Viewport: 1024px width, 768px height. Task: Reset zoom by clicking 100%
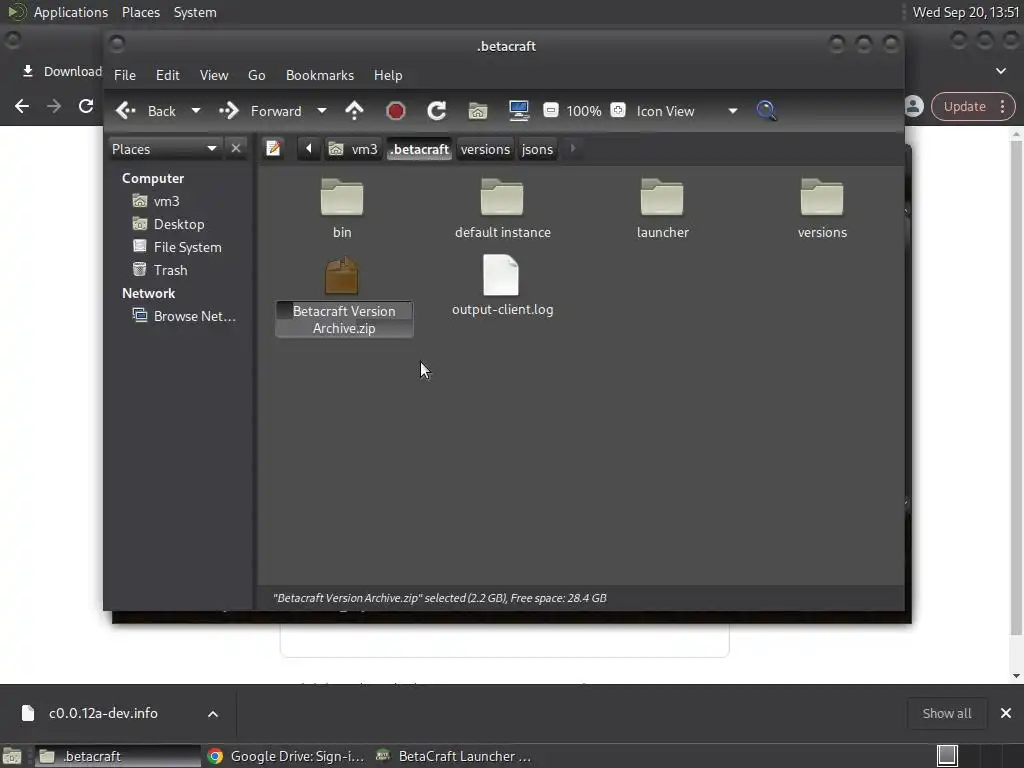(x=583, y=111)
